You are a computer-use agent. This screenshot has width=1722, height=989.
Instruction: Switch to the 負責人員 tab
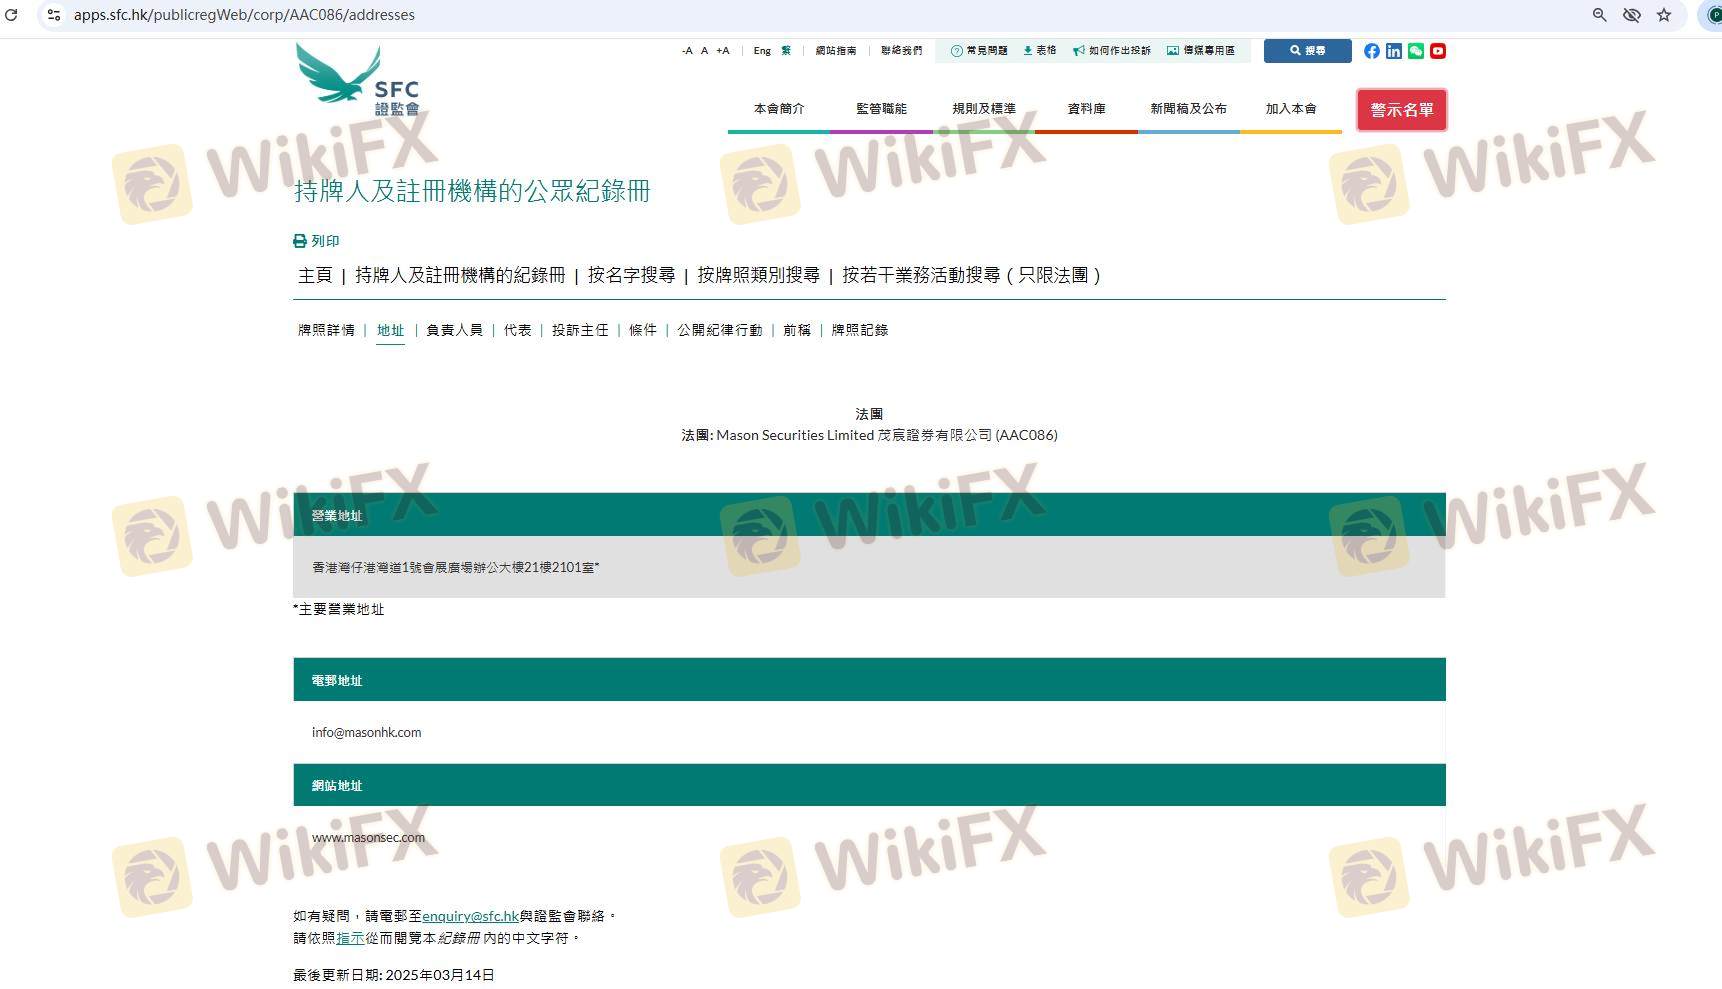[454, 330]
